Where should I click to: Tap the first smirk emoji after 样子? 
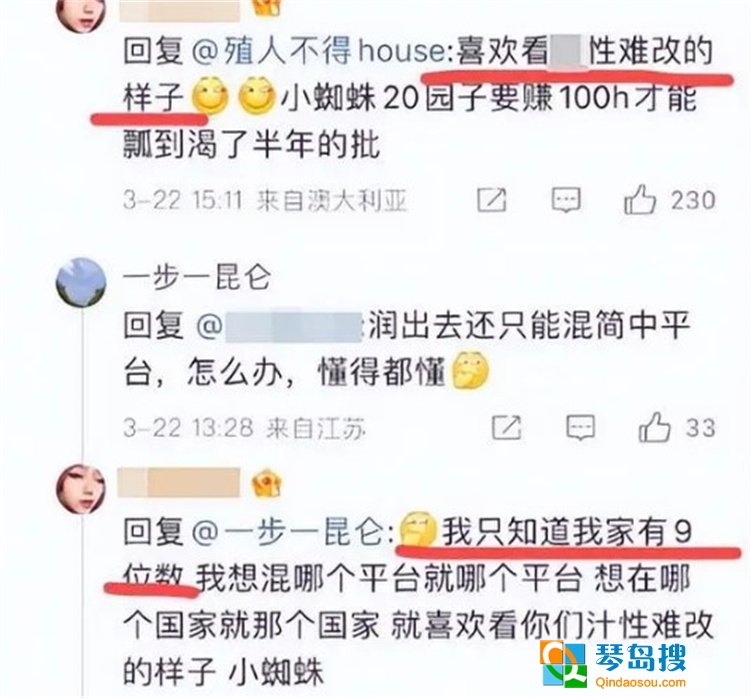[210, 96]
